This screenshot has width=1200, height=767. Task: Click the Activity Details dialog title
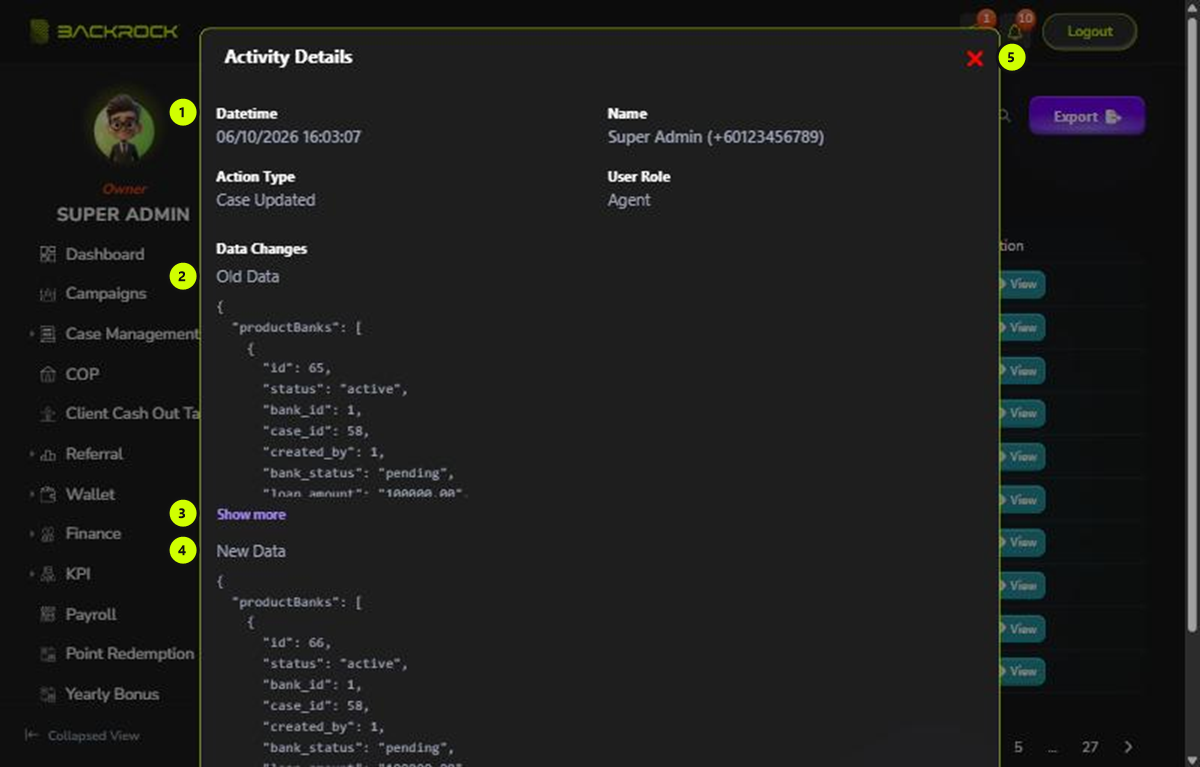288,57
